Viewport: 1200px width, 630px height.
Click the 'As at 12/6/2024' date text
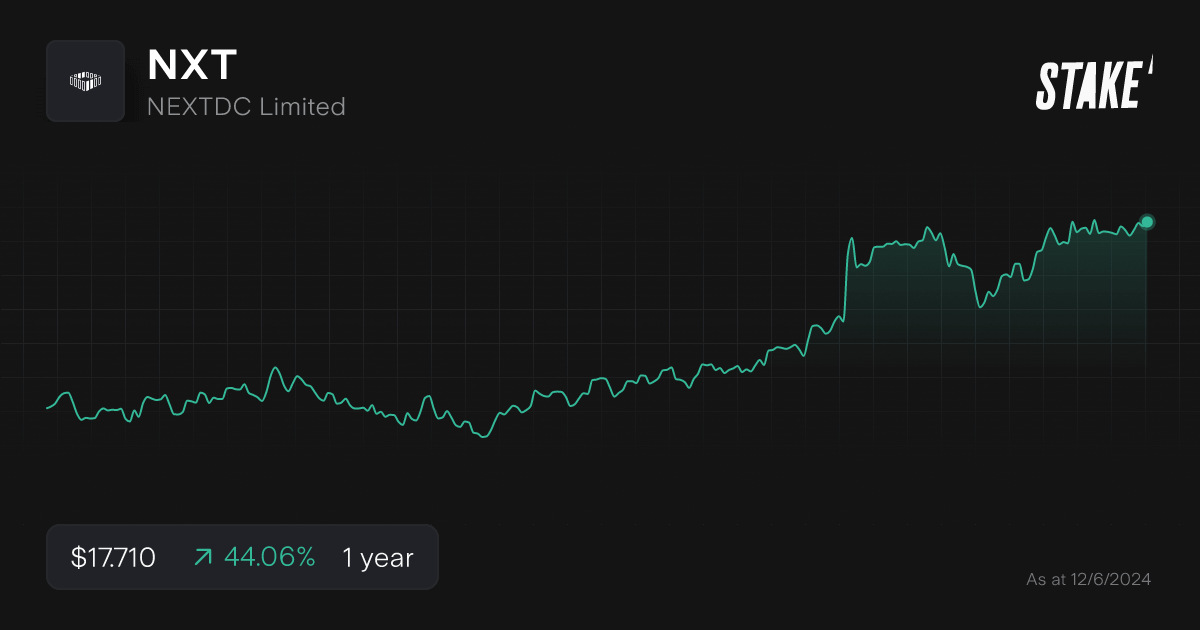click(x=1088, y=579)
